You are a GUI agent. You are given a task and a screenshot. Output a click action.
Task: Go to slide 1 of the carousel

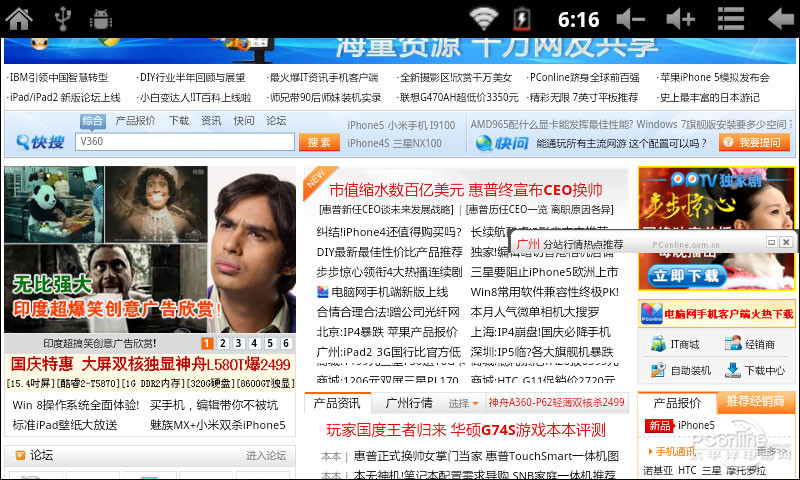[207, 343]
